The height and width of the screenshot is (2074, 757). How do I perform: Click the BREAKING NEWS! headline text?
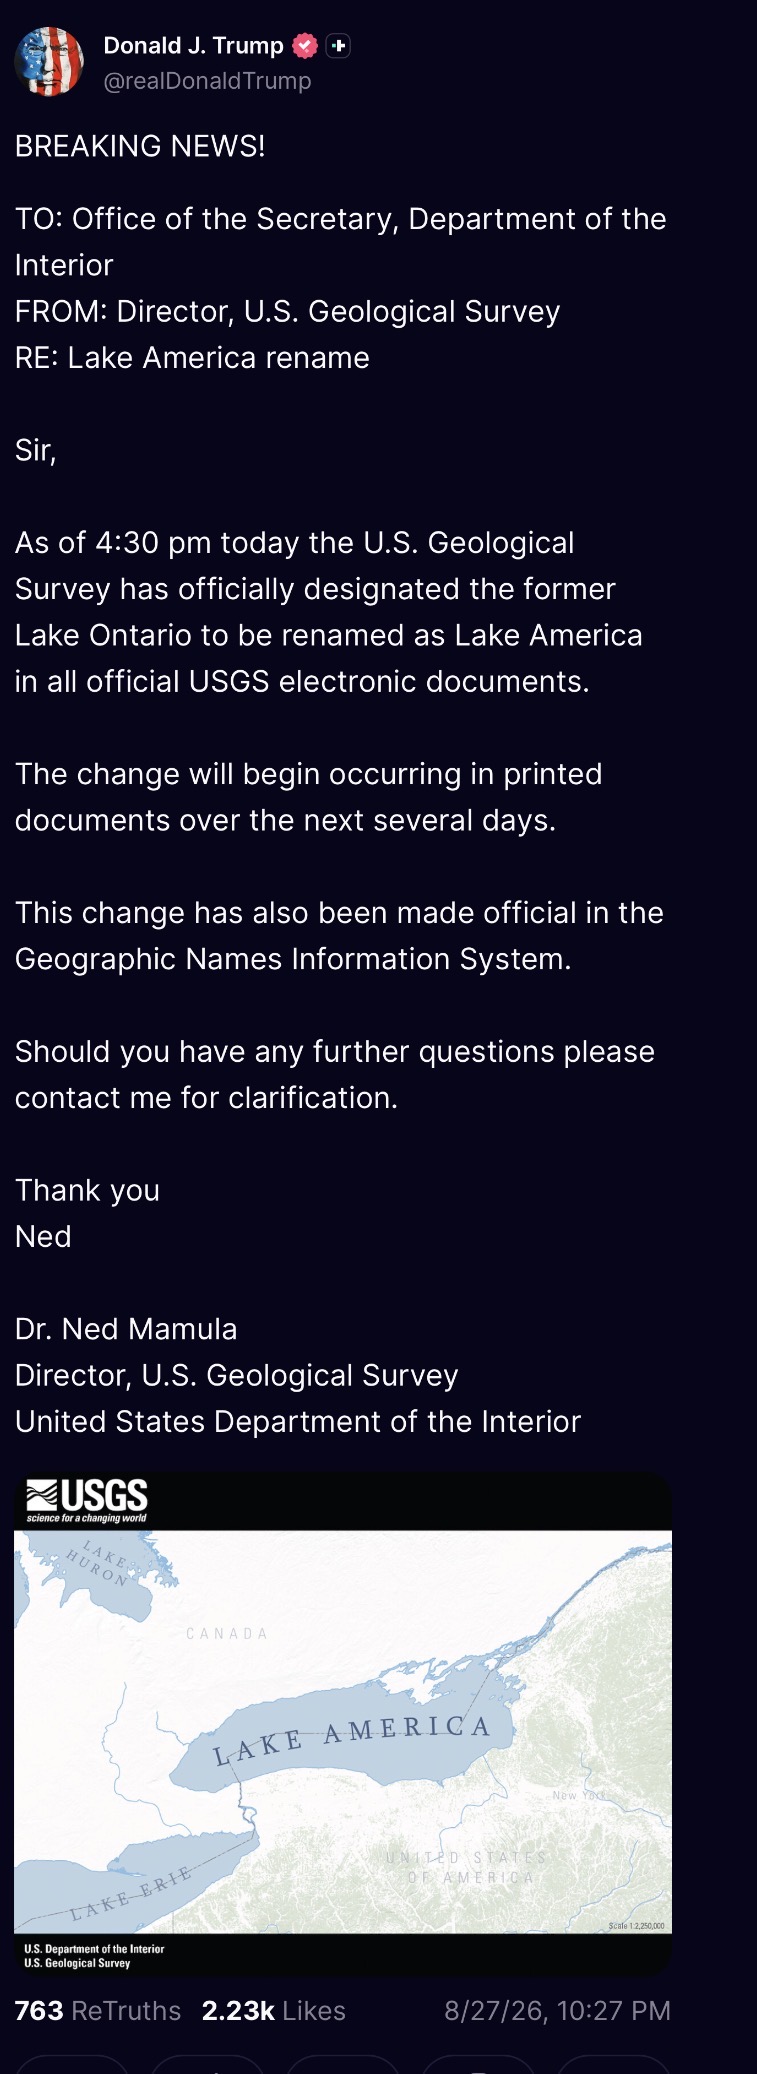[x=140, y=146]
